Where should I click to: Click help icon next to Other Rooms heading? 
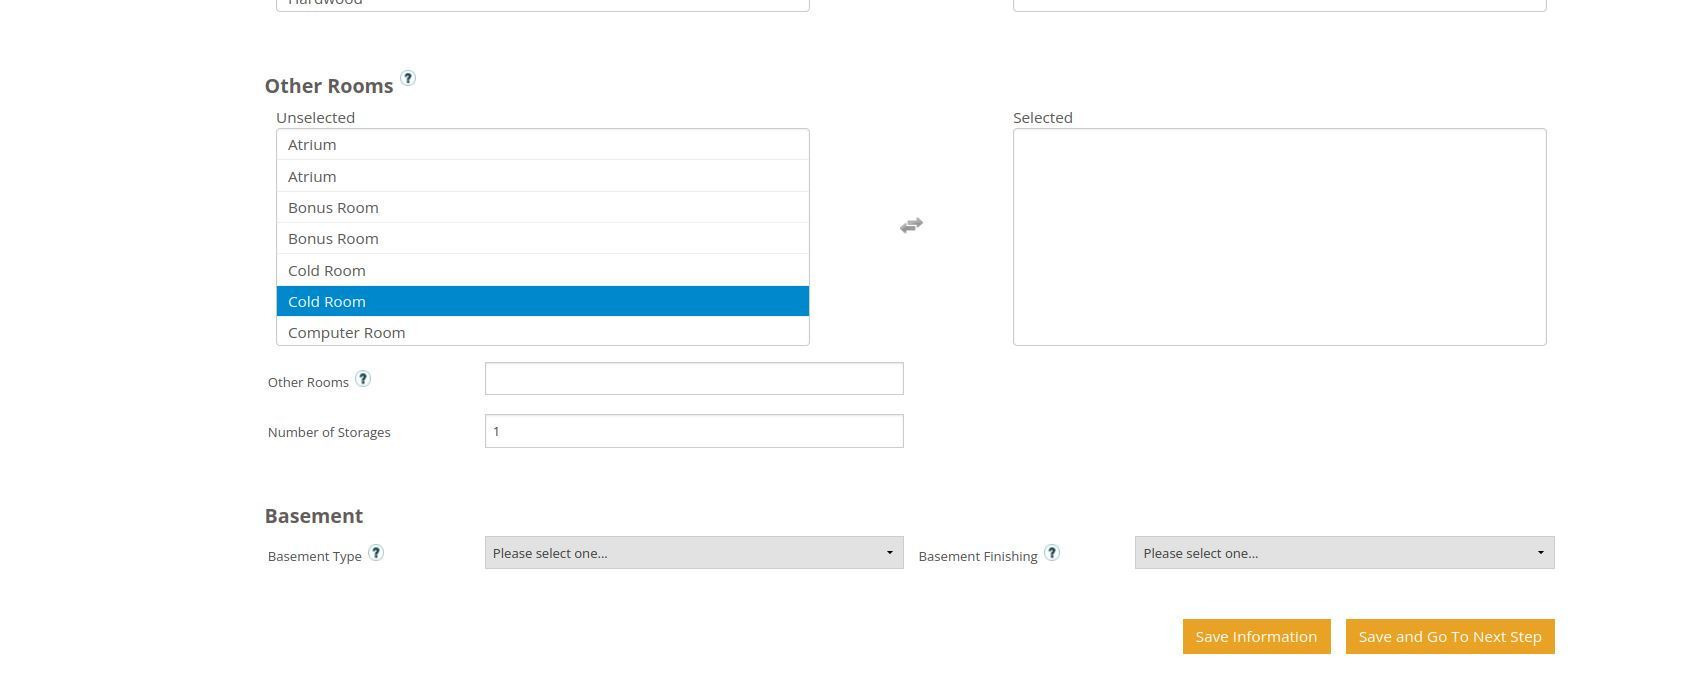(408, 78)
